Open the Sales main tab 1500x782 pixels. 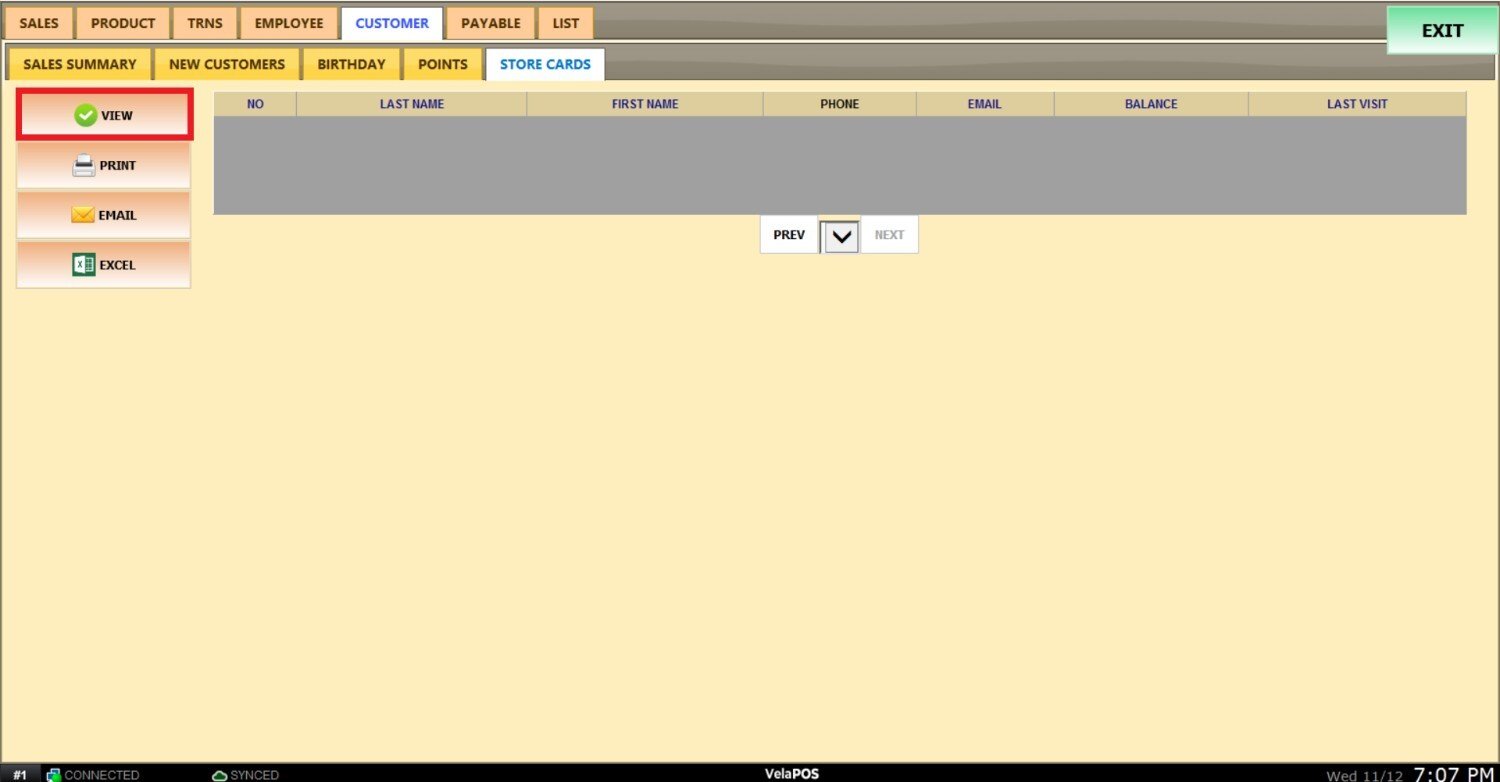pos(39,23)
